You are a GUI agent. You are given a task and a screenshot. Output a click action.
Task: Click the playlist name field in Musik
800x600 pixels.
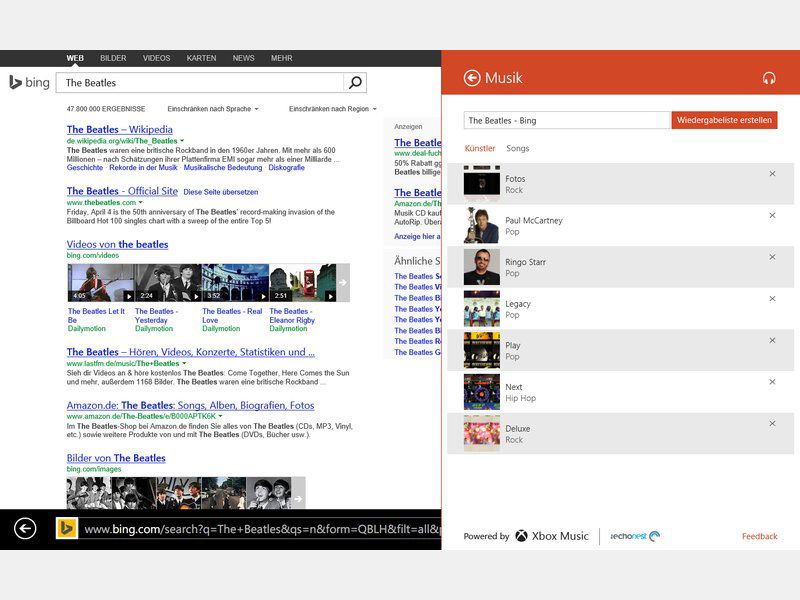[567, 120]
